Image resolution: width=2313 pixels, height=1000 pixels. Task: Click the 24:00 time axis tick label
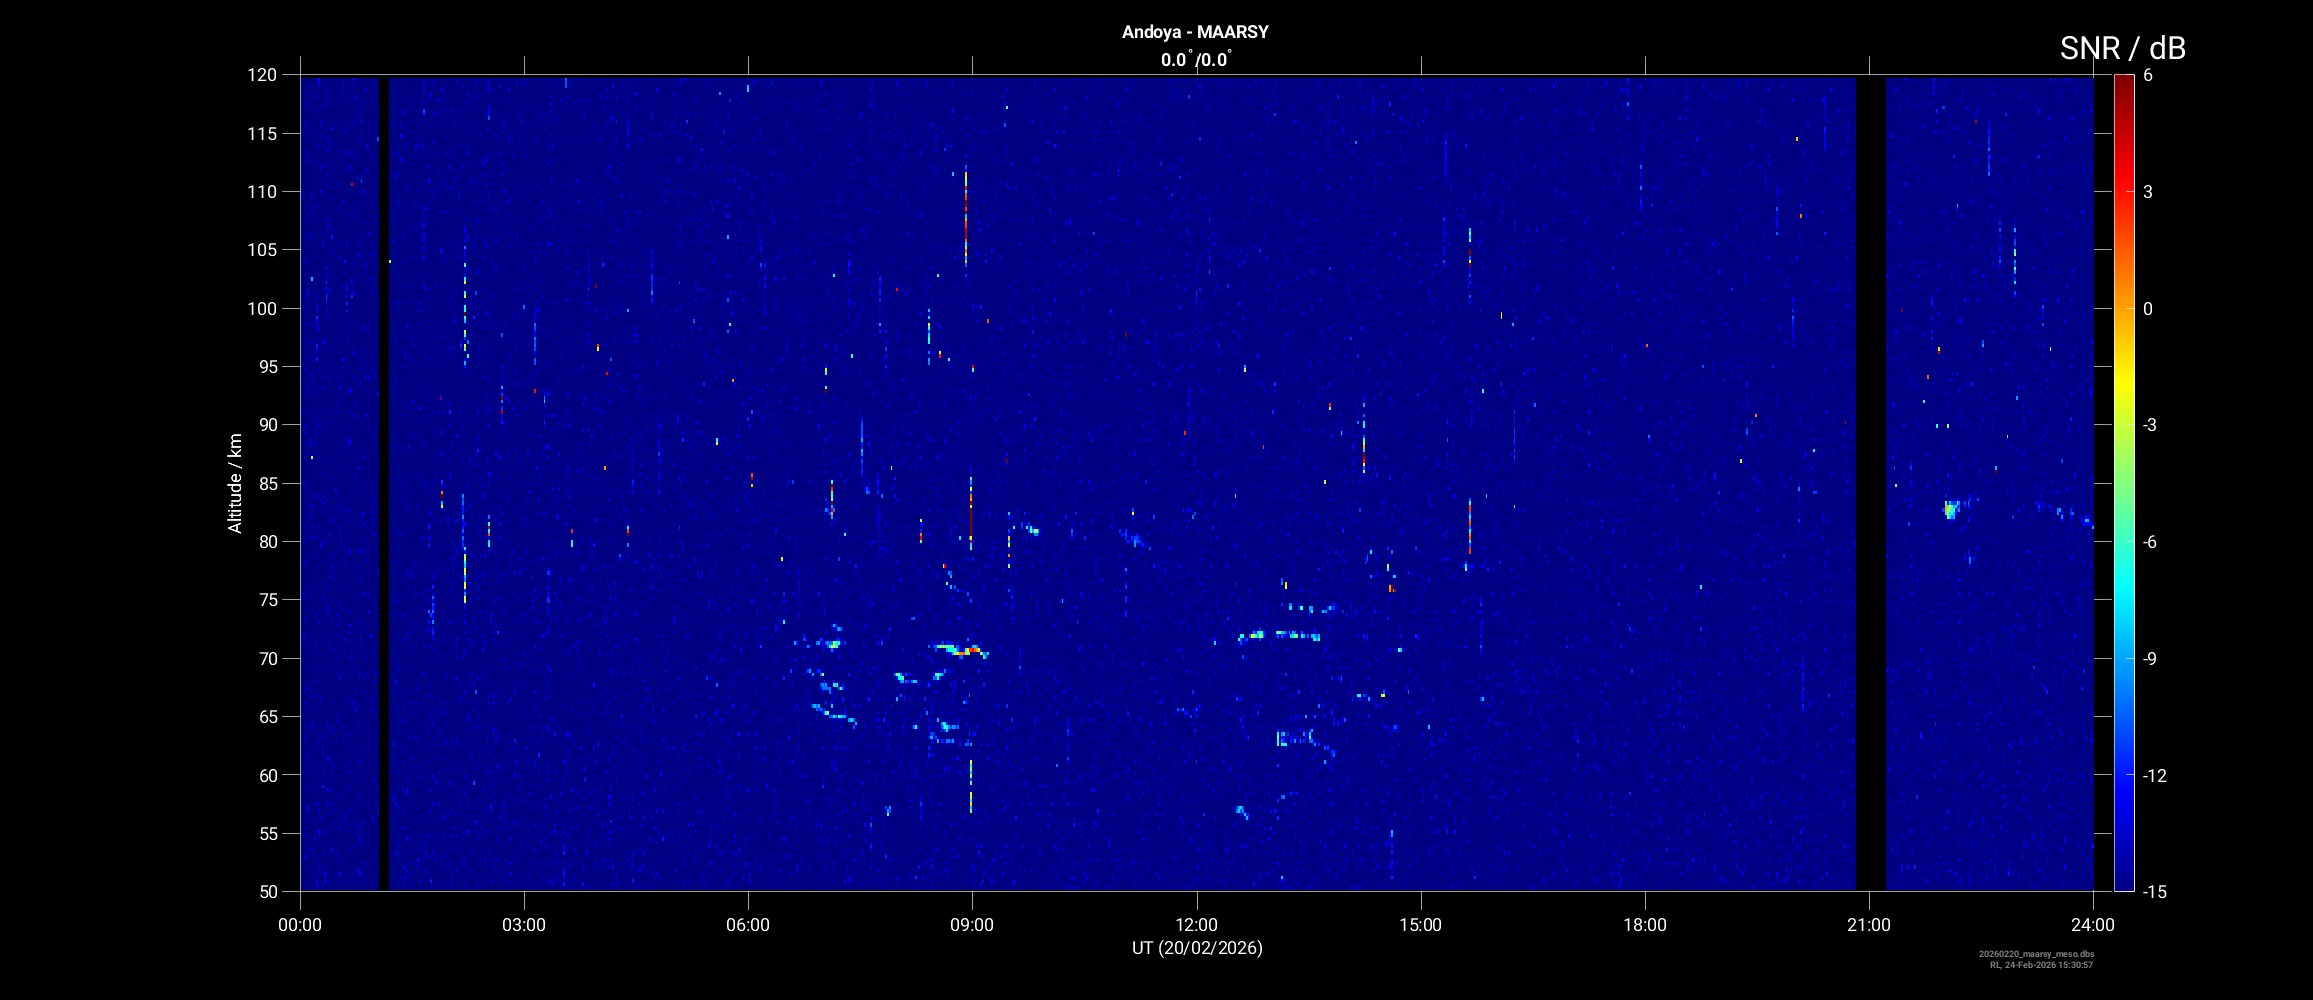2093,925
